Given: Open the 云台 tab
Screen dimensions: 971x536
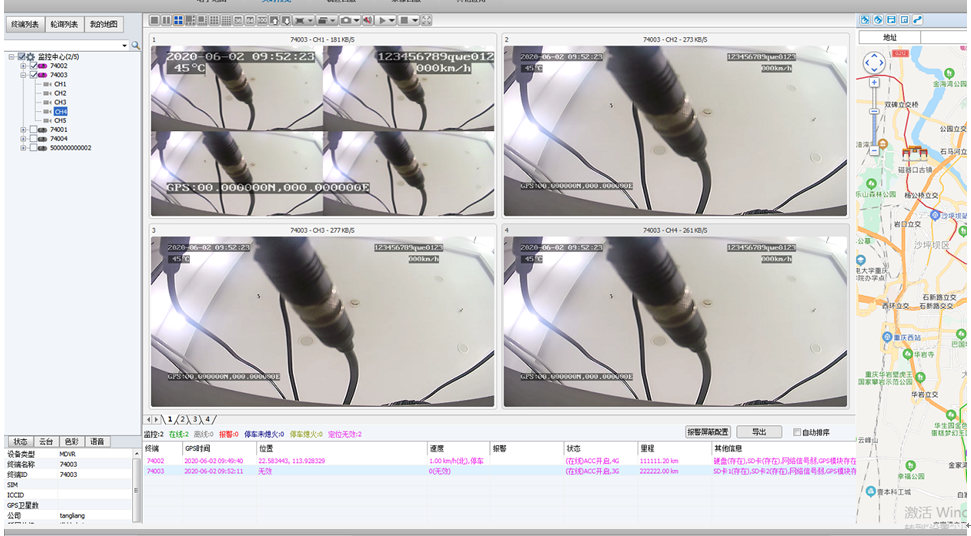Looking at the screenshot, I should click(46, 441).
